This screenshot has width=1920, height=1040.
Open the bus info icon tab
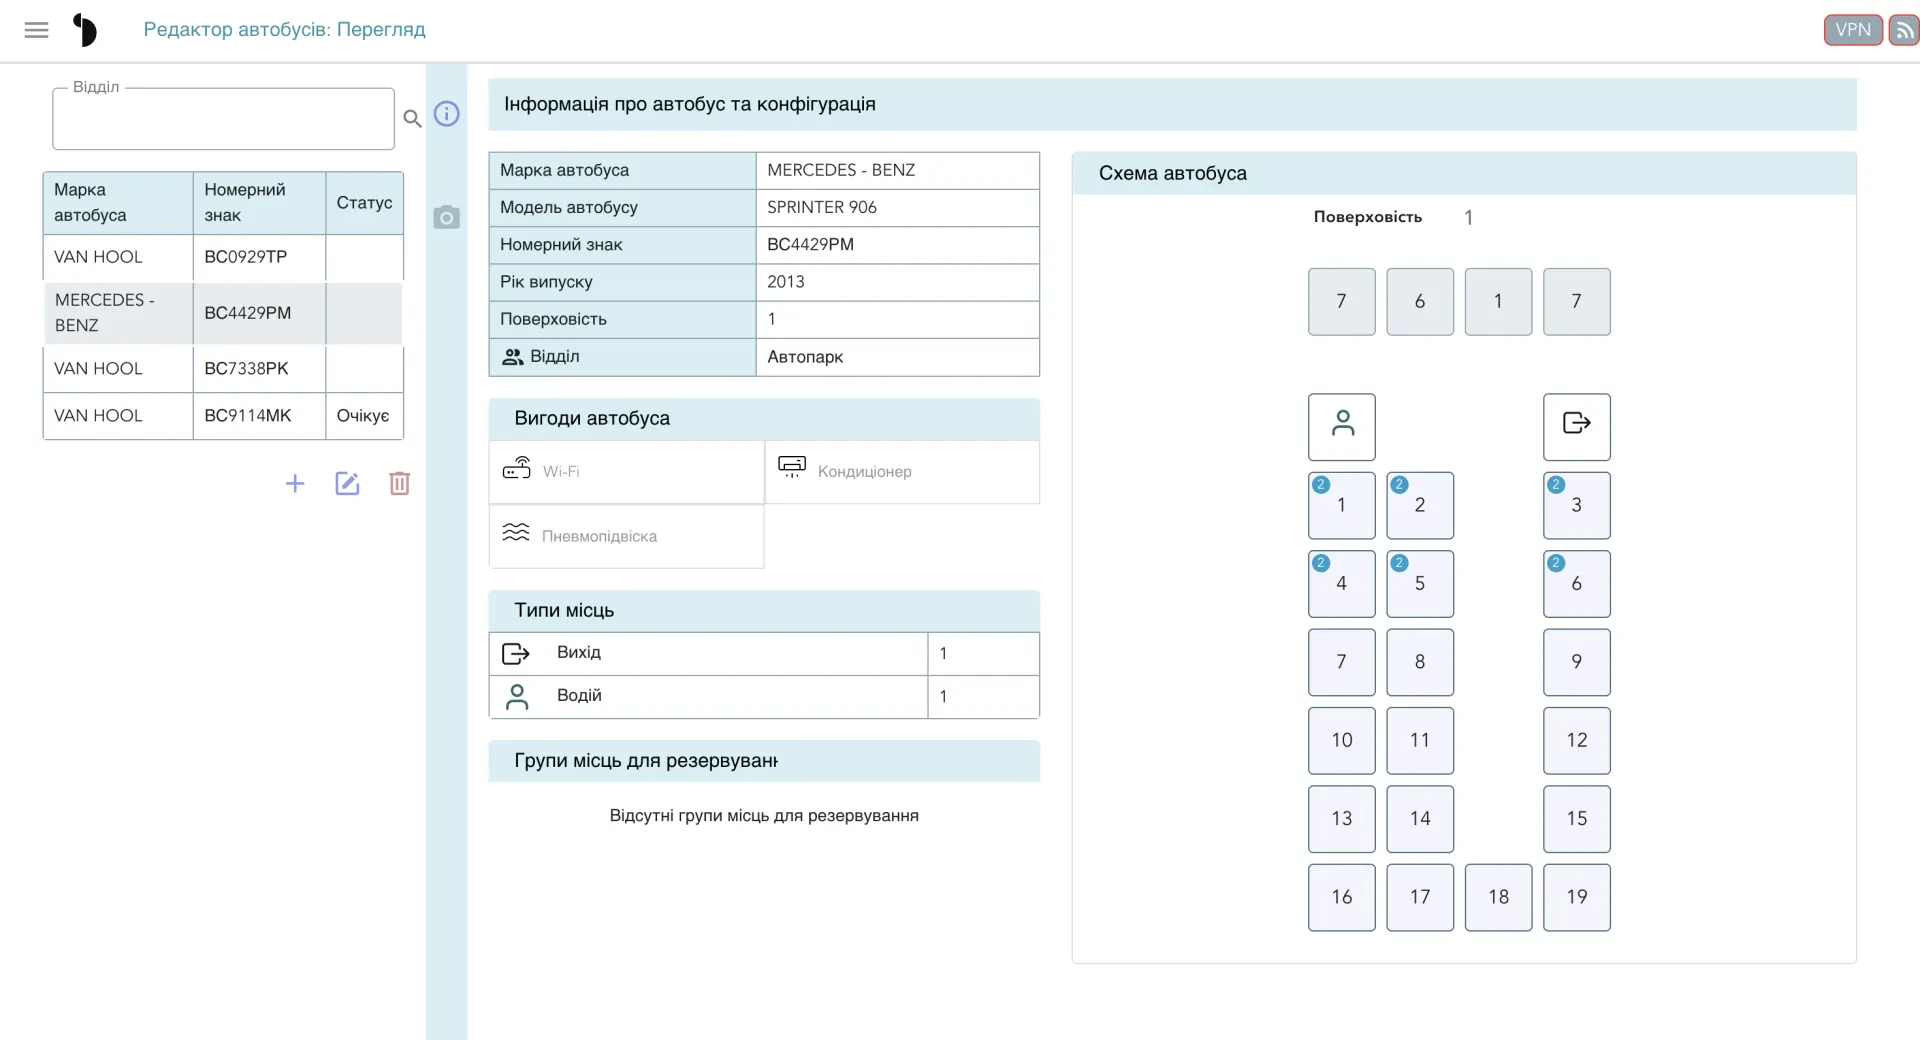pyautogui.click(x=447, y=114)
